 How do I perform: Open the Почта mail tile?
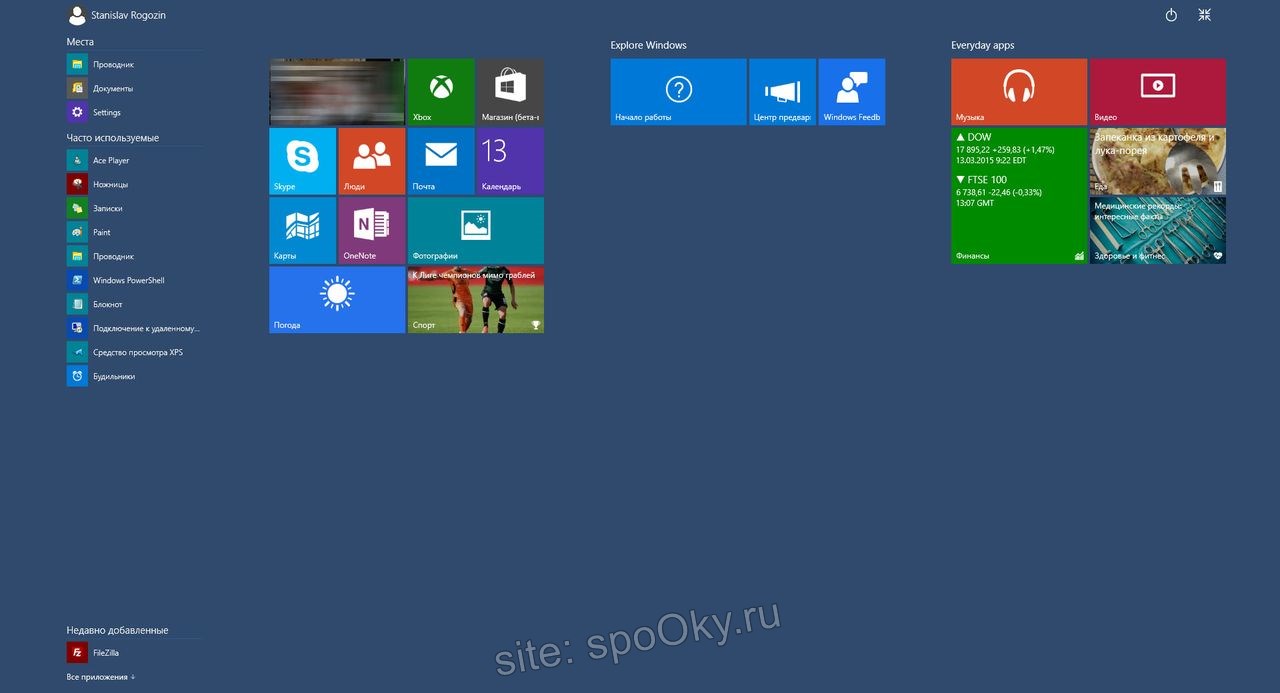click(441, 161)
